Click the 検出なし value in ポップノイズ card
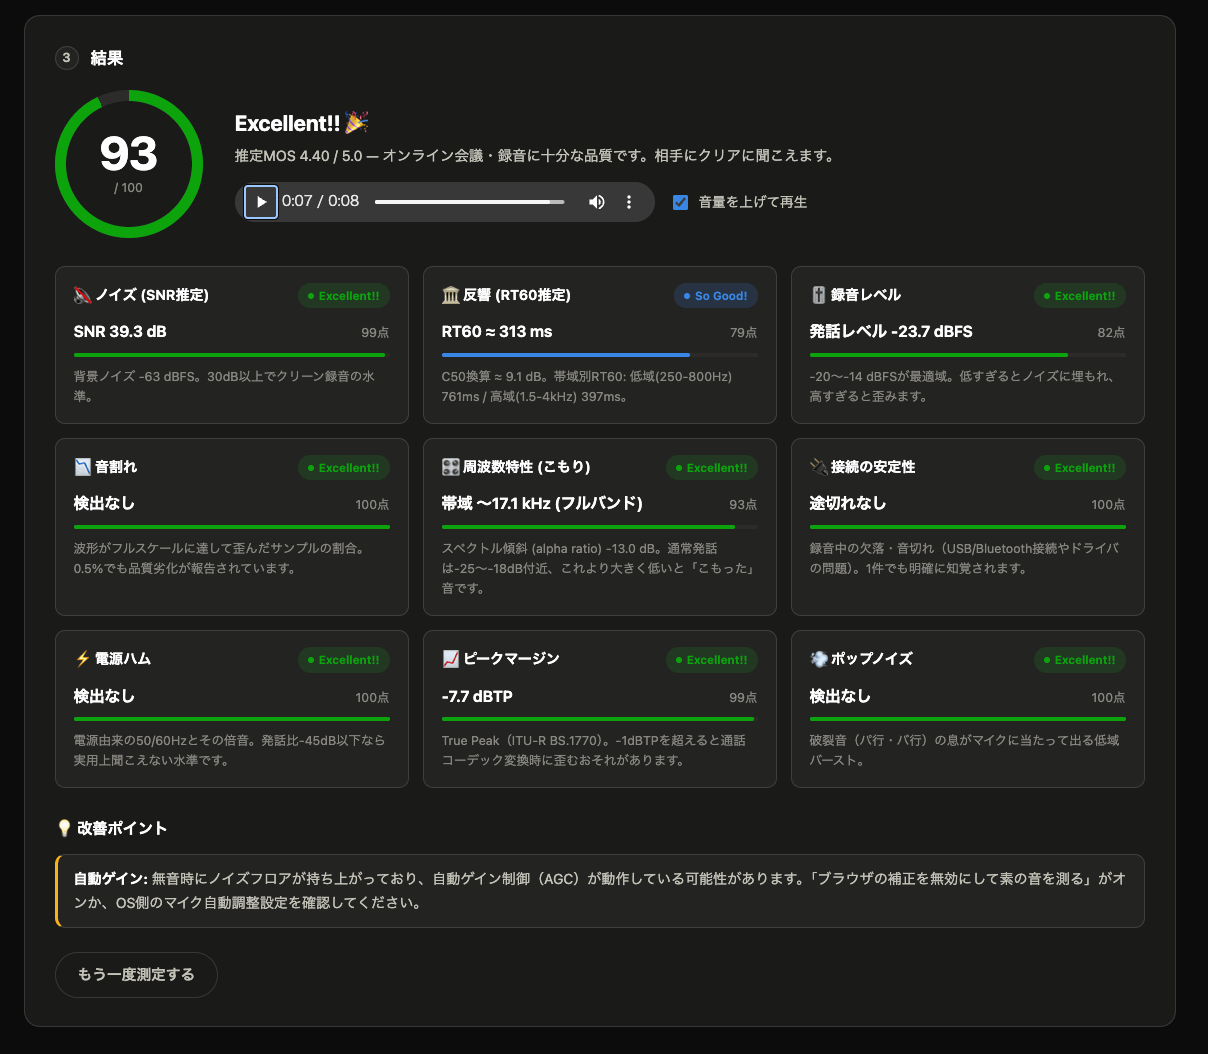Screen dimensions: 1208x1054 (x=840, y=696)
